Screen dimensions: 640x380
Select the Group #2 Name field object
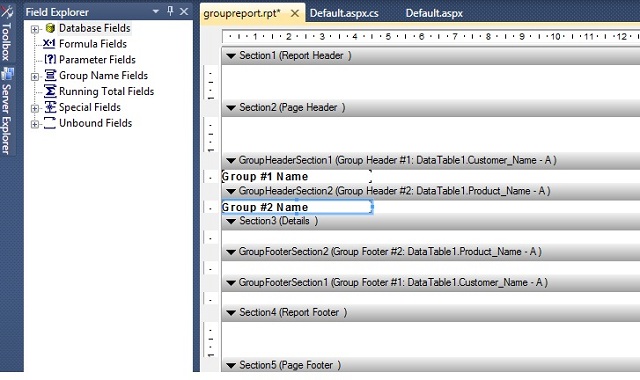click(297, 207)
